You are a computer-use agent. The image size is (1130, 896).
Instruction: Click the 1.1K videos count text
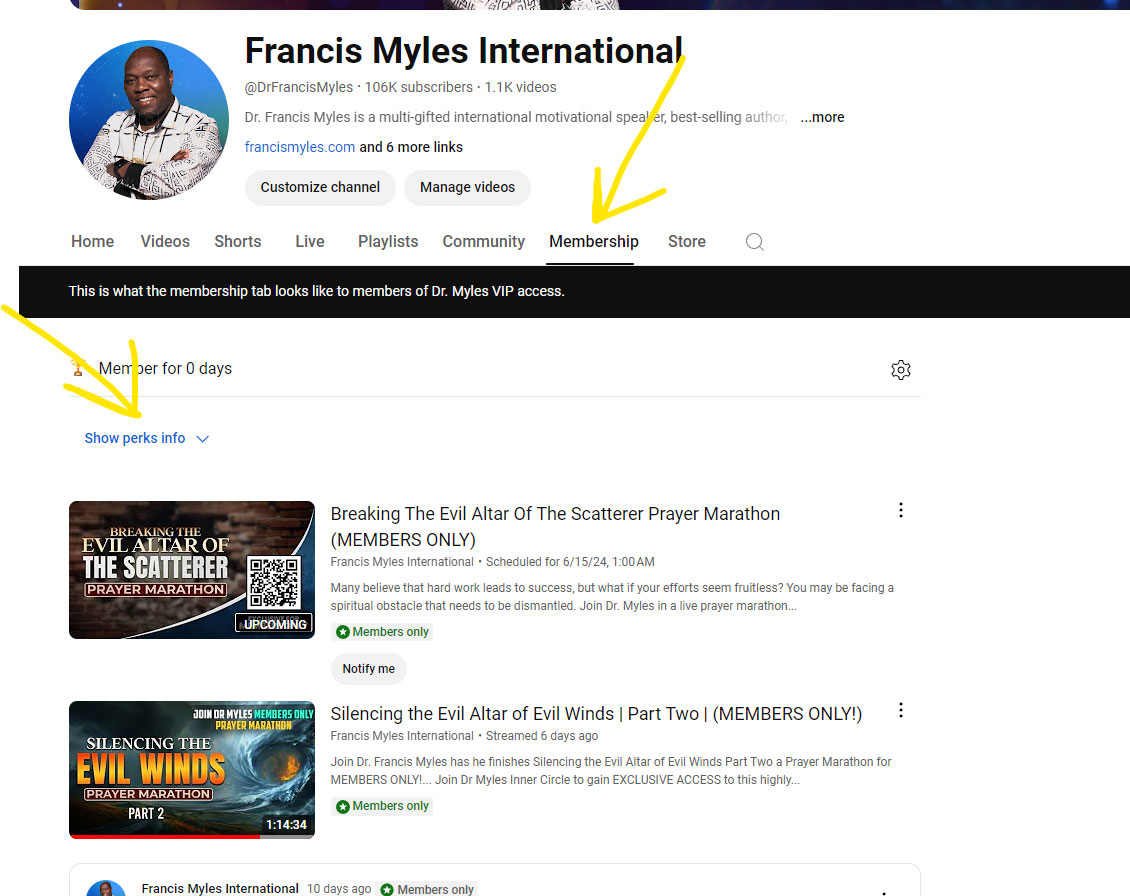pyautogui.click(x=520, y=87)
